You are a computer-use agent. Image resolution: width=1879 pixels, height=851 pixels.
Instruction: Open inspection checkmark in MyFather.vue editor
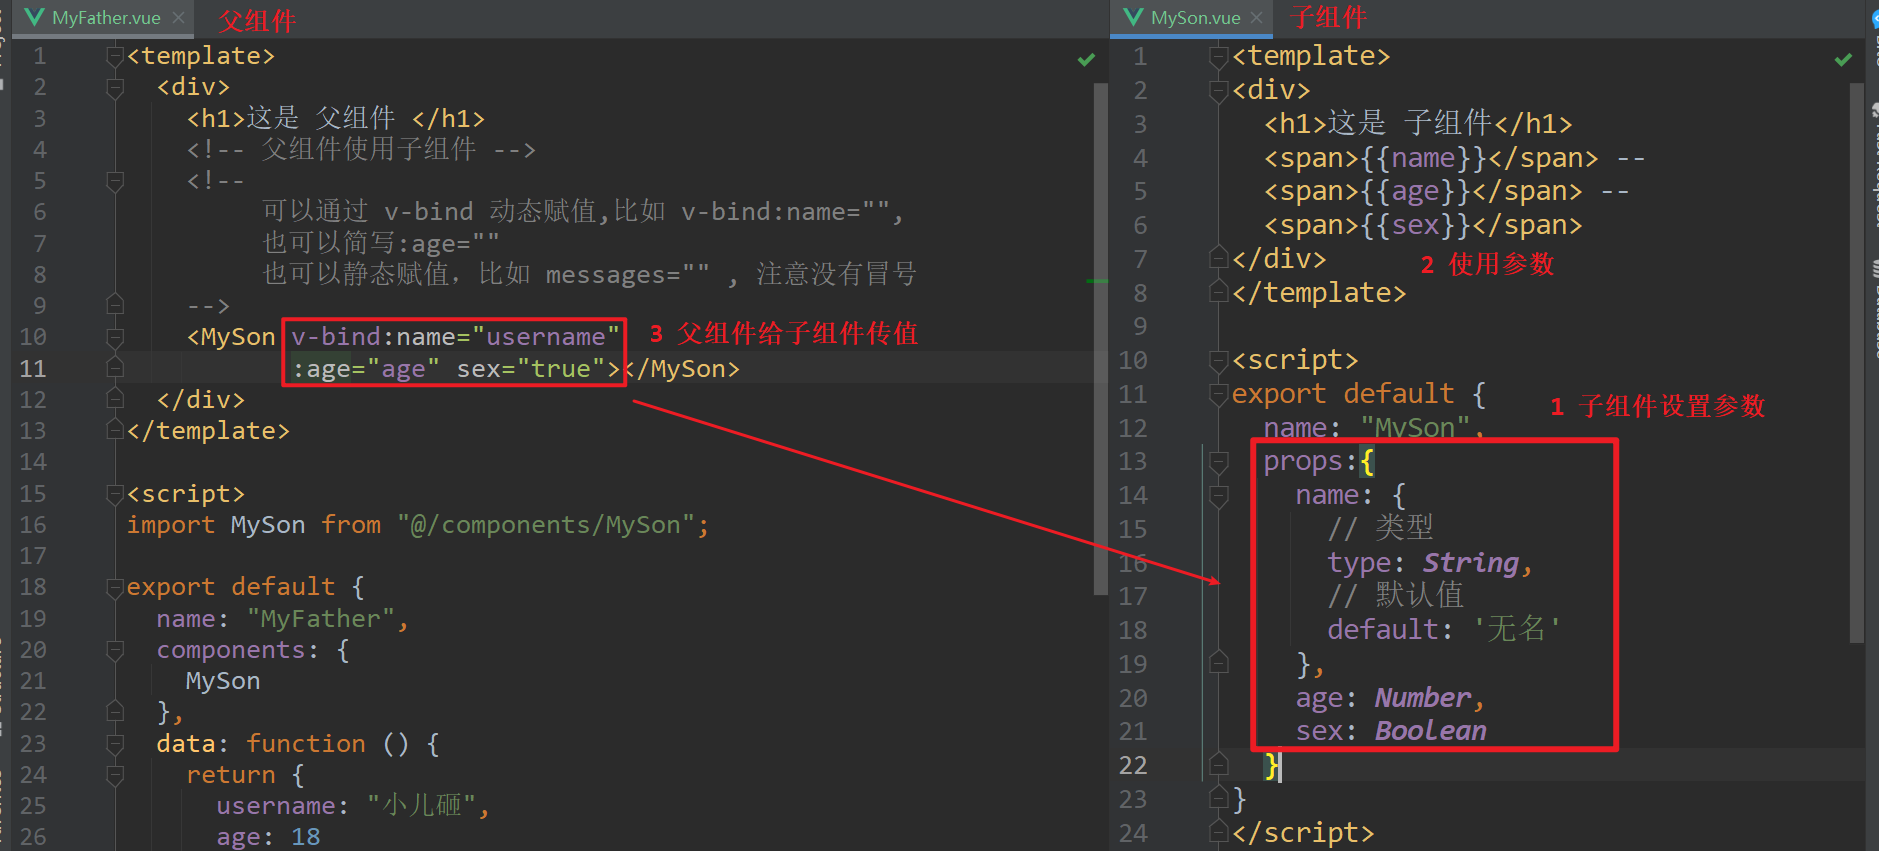click(1086, 60)
